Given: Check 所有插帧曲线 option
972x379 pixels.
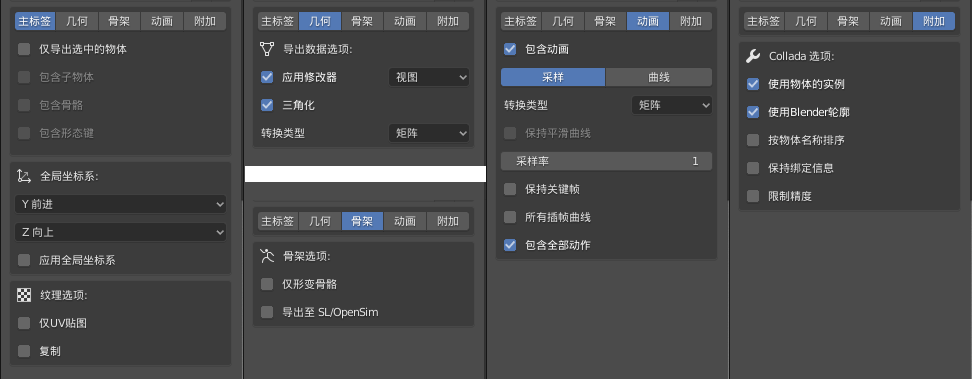Looking at the screenshot, I should [x=510, y=217].
